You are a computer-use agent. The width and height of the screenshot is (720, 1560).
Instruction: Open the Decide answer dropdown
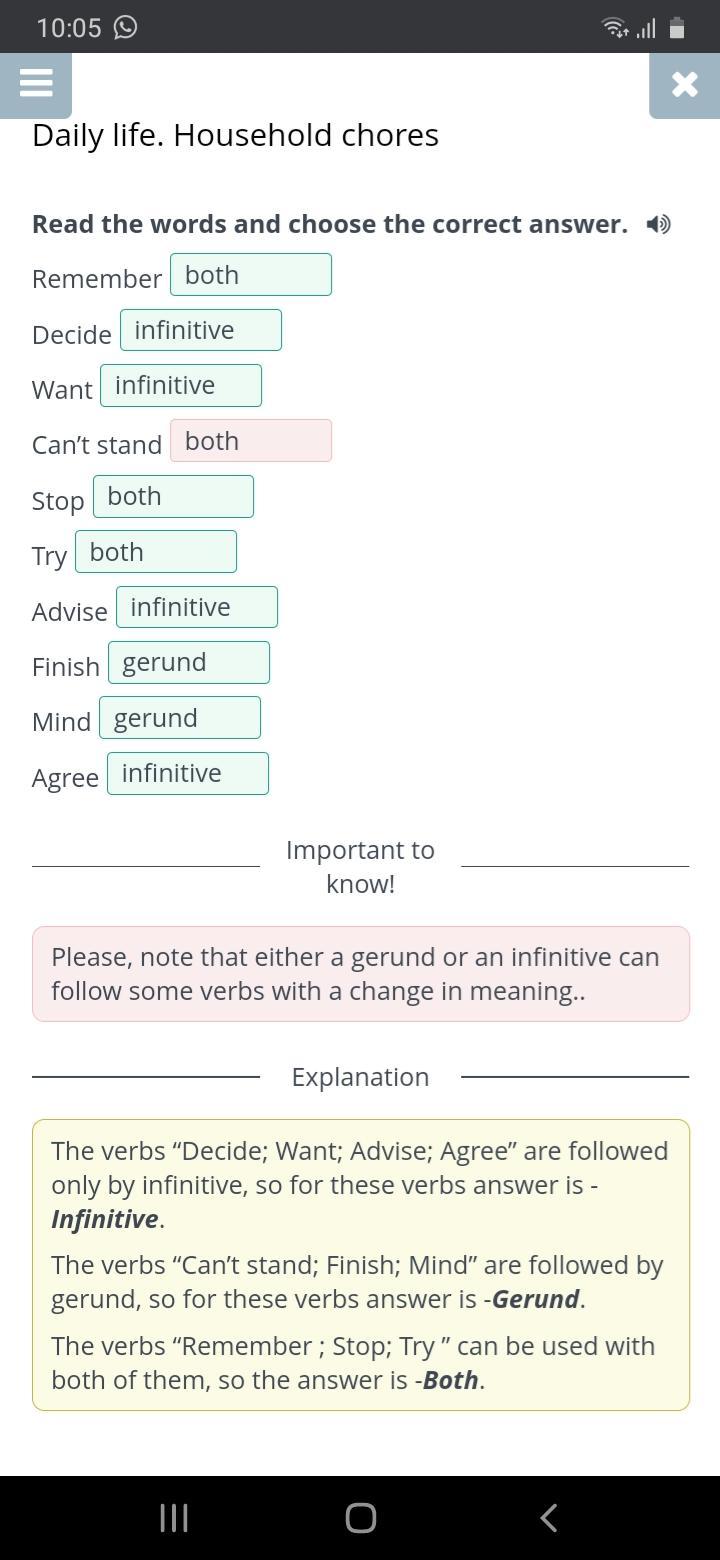point(200,330)
